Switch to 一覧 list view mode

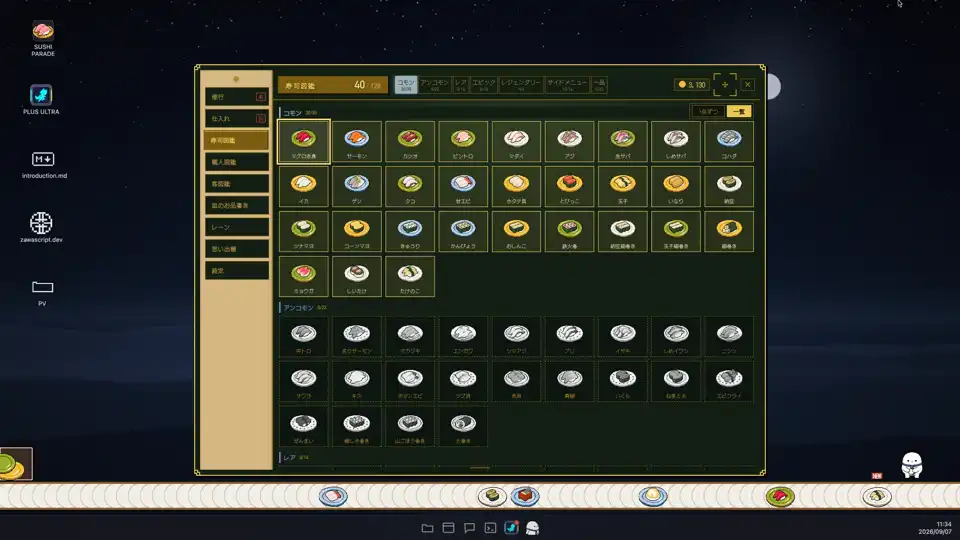(739, 111)
